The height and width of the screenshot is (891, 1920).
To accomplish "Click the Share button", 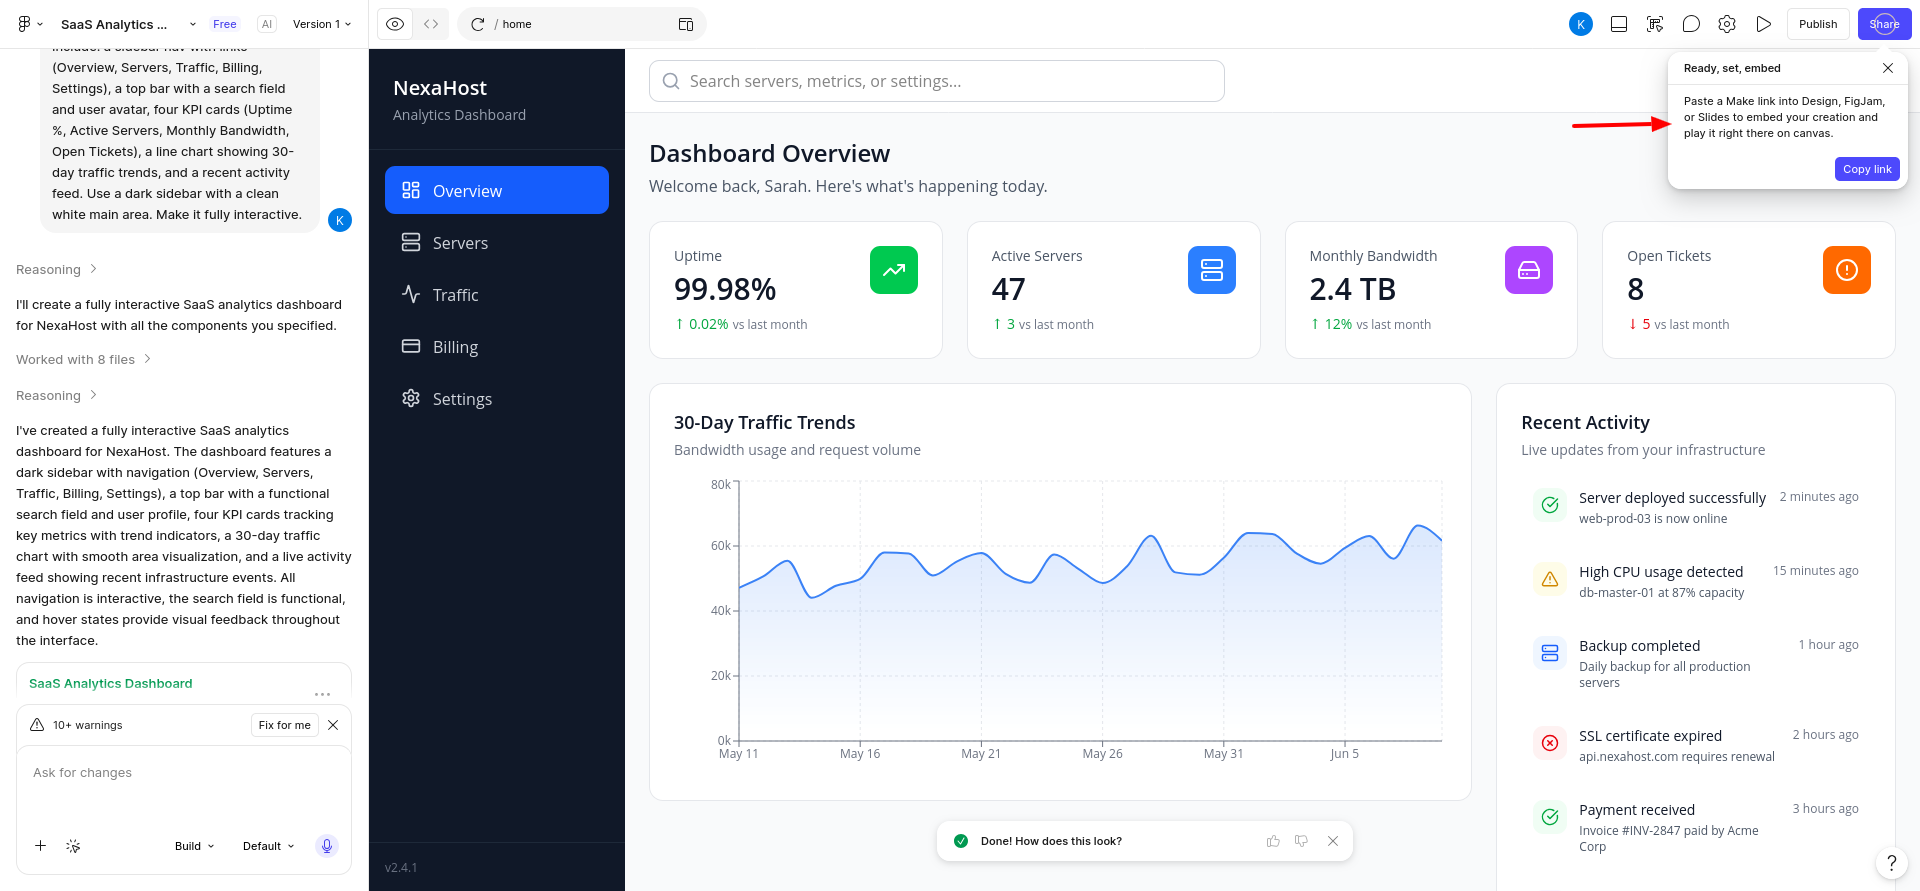I will coord(1884,24).
